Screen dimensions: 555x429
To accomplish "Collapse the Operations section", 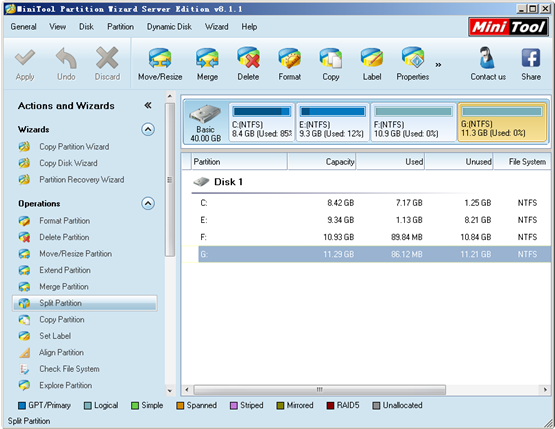I will pyautogui.click(x=148, y=204).
